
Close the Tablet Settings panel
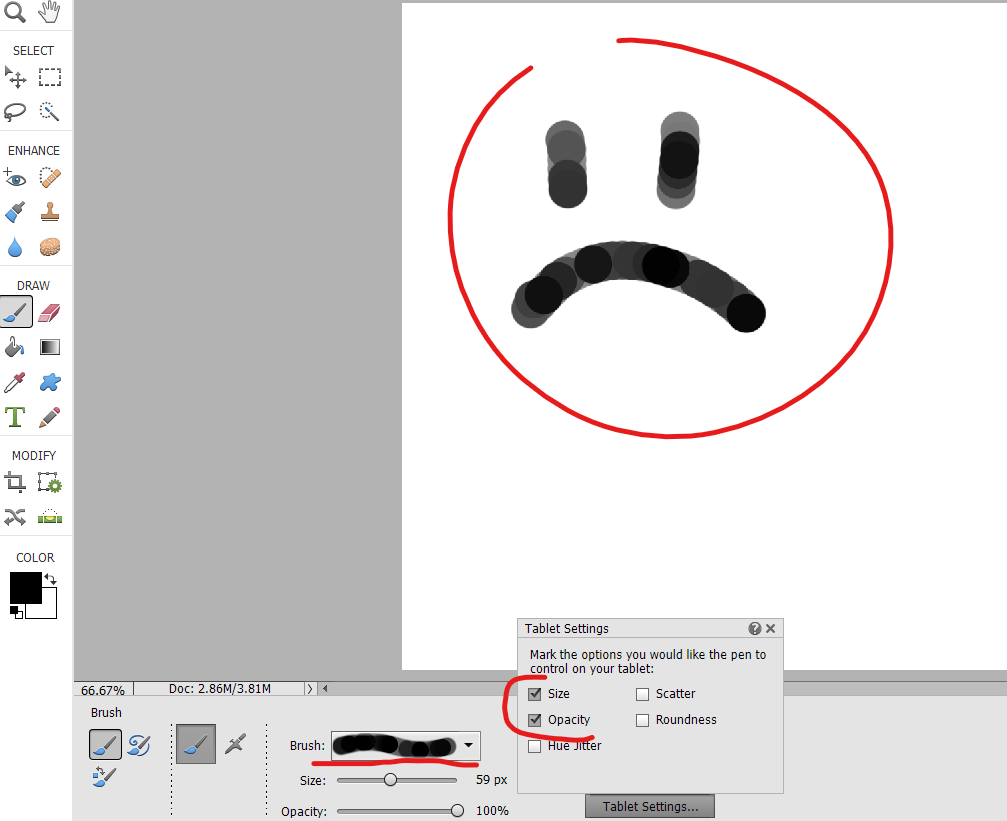(x=770, y=628)
